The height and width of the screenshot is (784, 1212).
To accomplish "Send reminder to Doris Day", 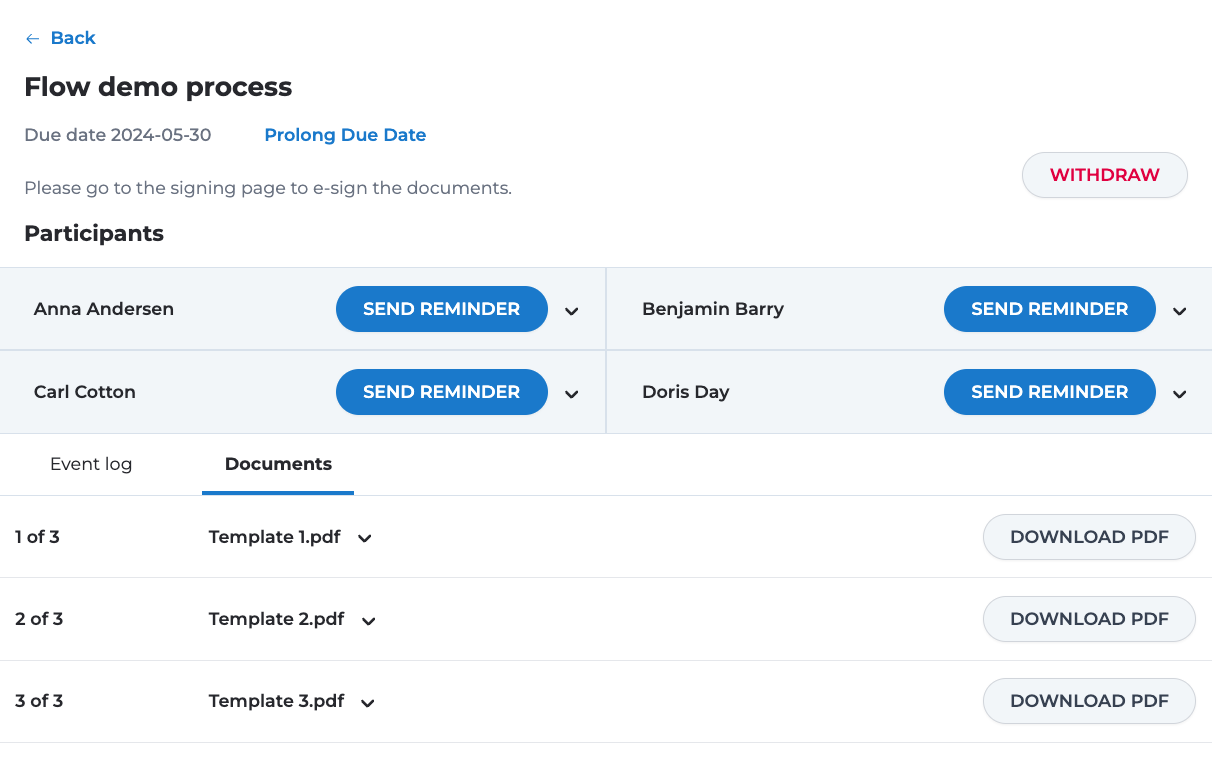I will pyautogui.click(x=1049, y=392).
